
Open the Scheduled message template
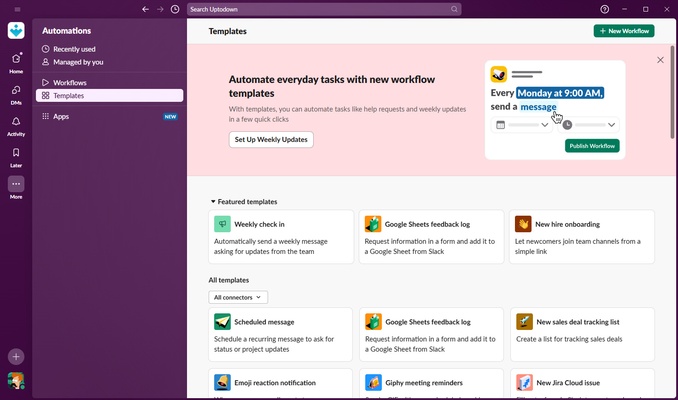(280, 334)
